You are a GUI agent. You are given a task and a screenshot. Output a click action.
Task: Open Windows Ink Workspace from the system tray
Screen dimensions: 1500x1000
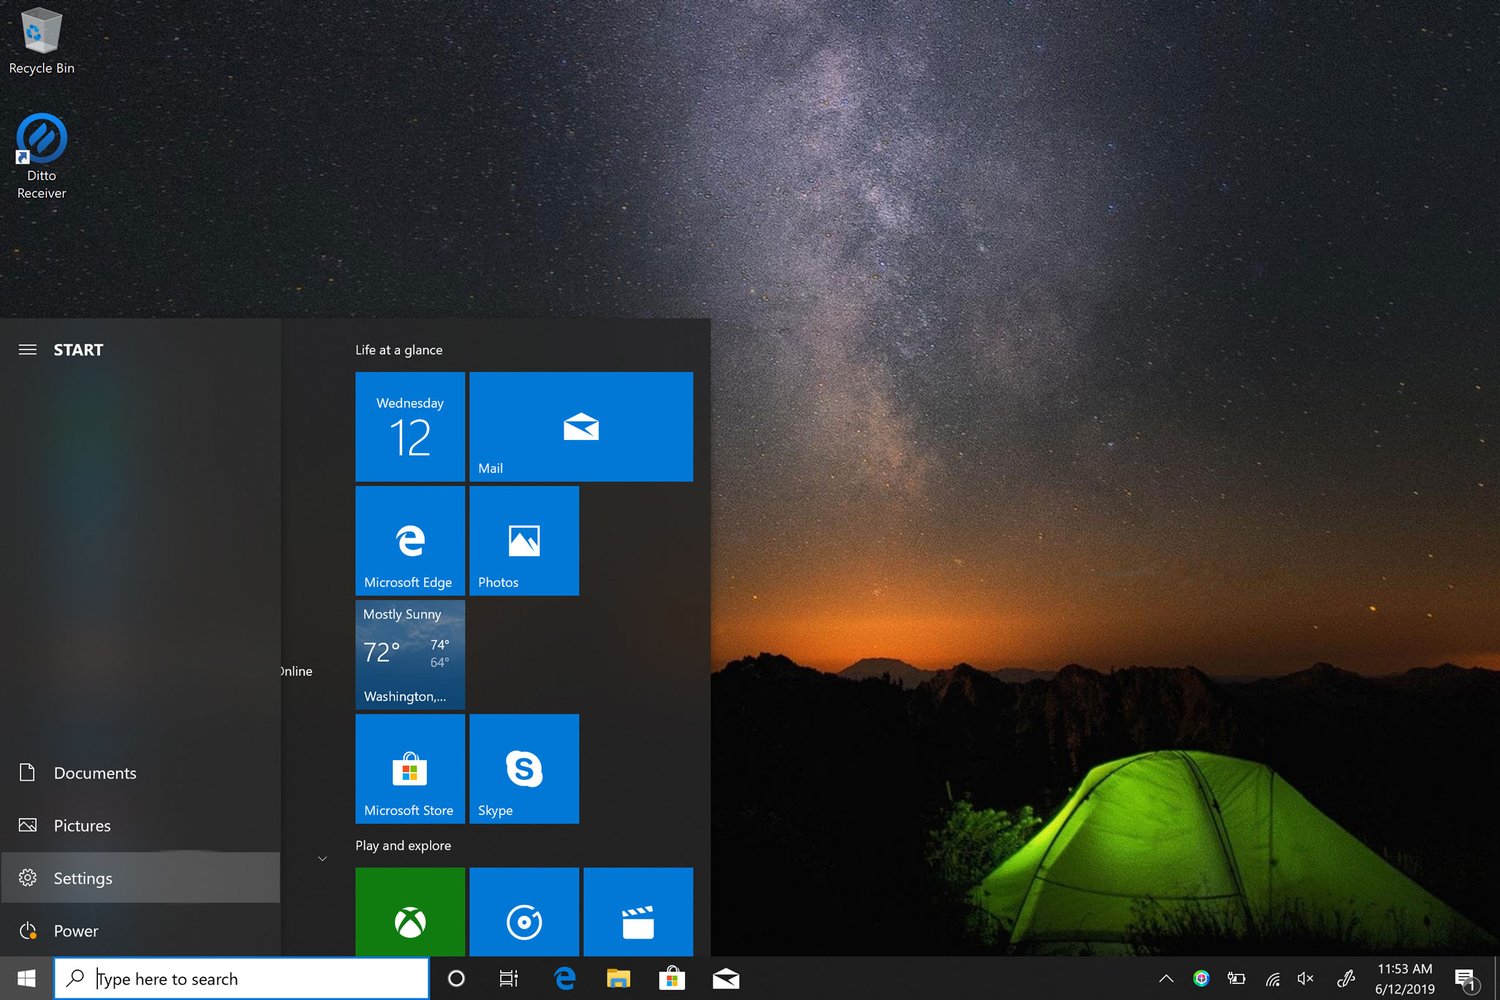1346,978
